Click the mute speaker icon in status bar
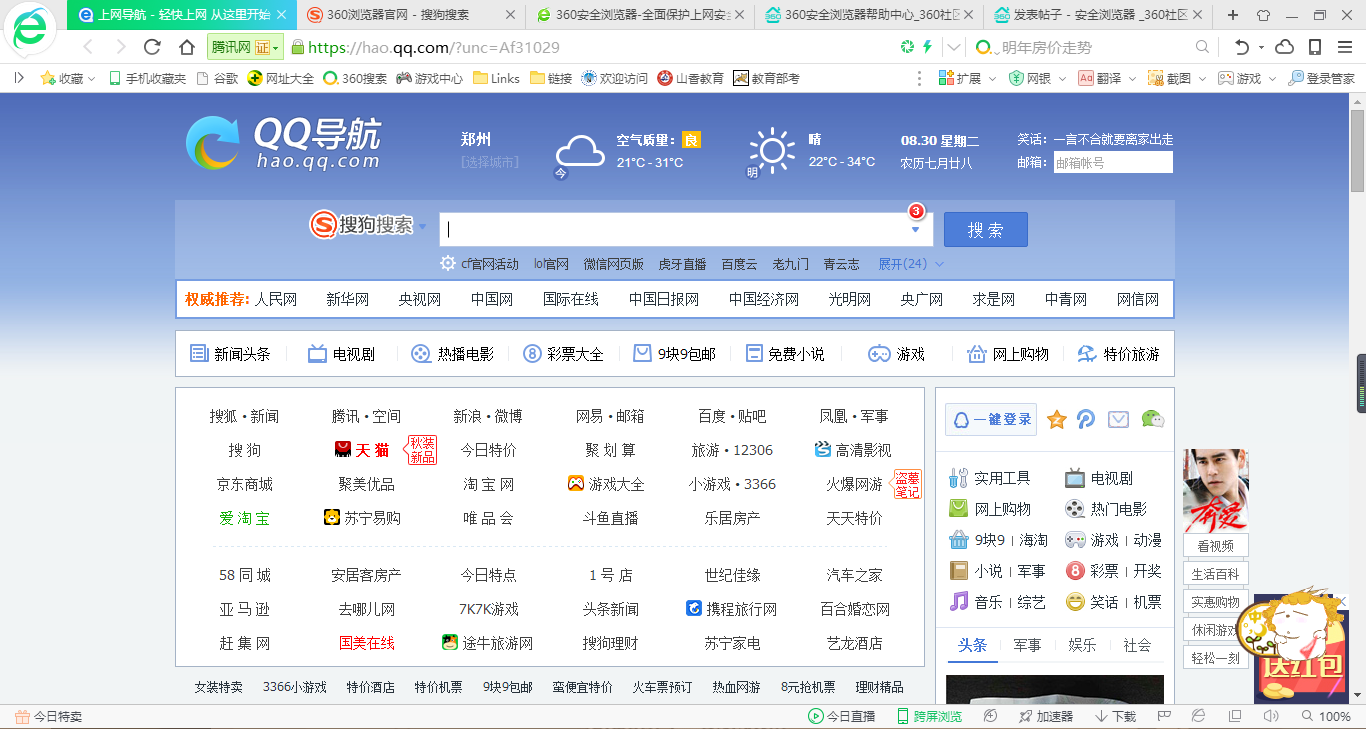 point(1271,716)
